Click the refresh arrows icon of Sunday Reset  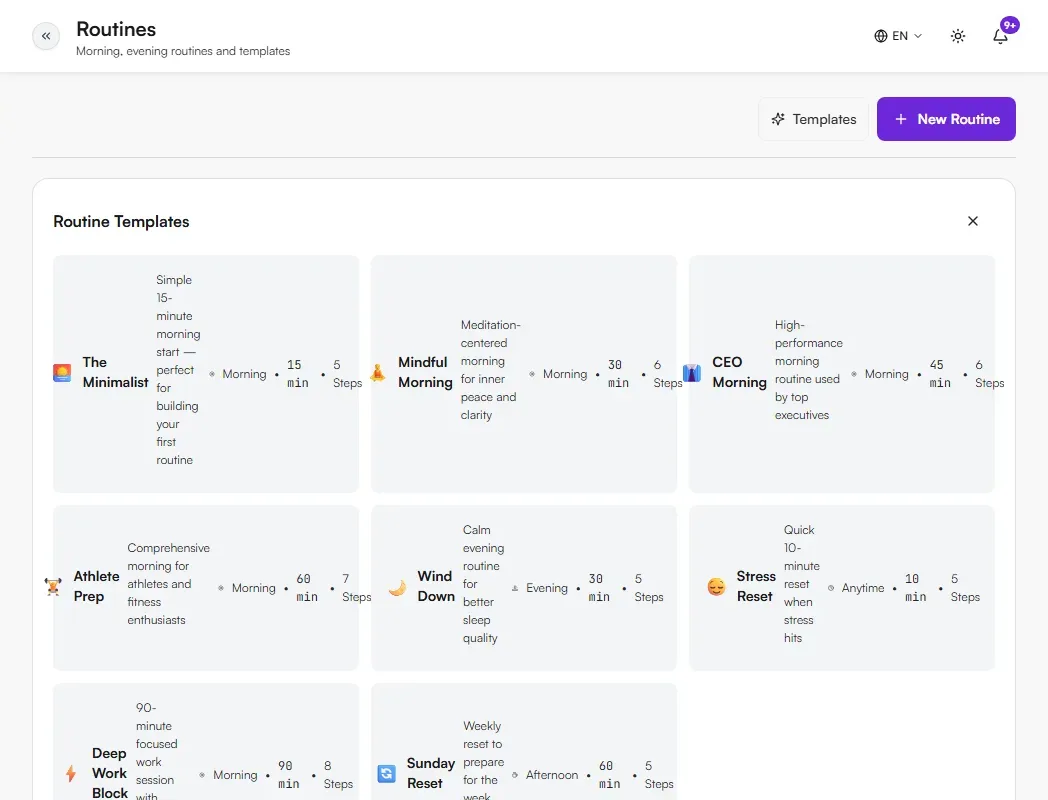pyautogui.click(x=386, y=774)
